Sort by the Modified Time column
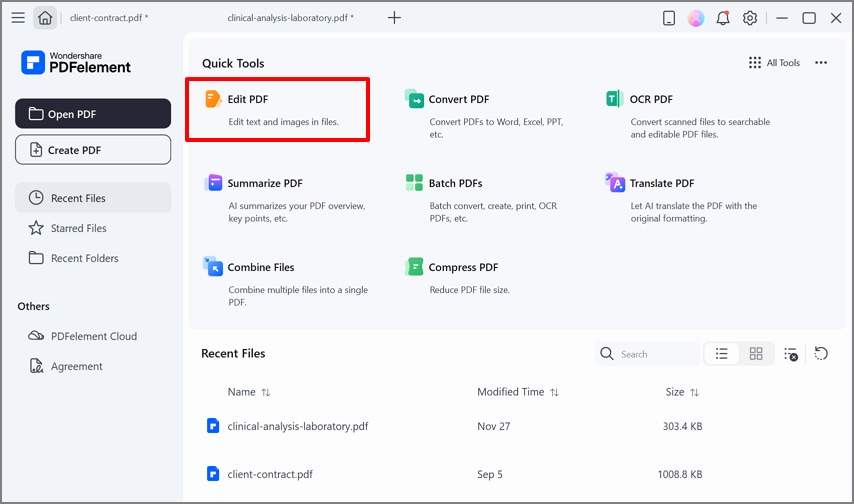Image resolution: width=854 pixels, height=504 pixels. [x=518, y=392]
